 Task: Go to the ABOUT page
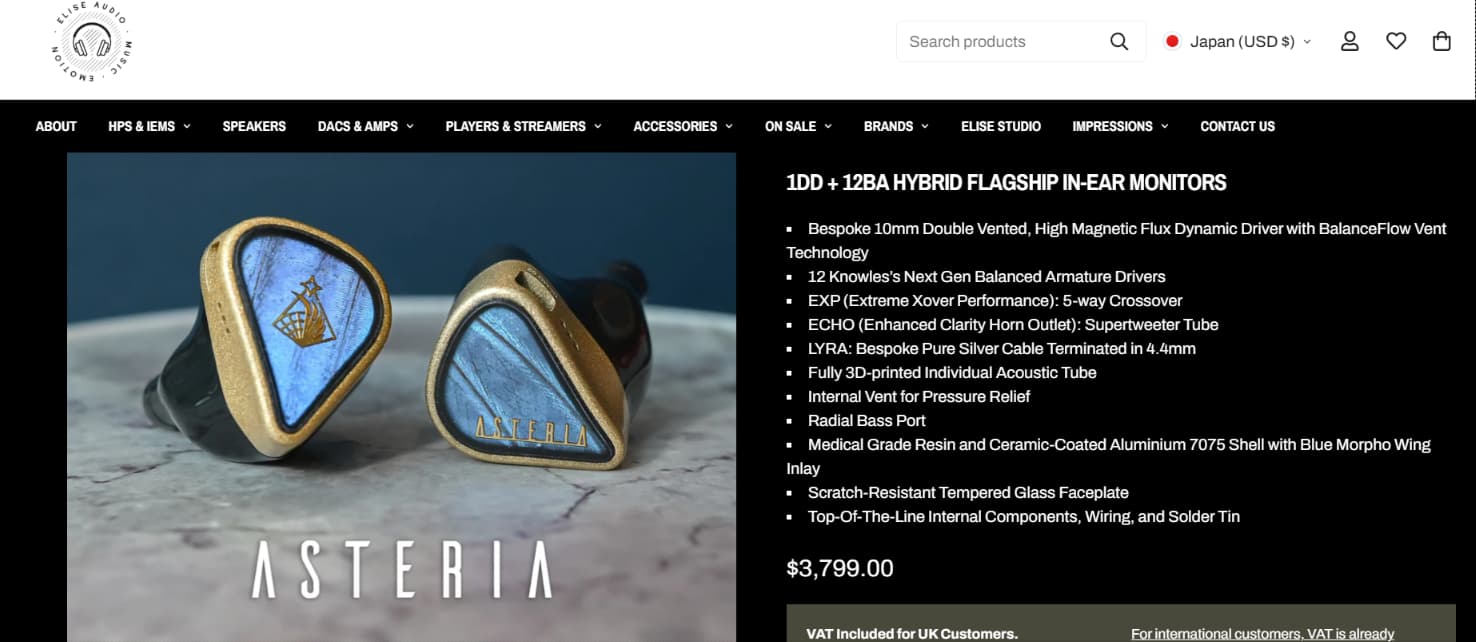(x=56, y=126)
